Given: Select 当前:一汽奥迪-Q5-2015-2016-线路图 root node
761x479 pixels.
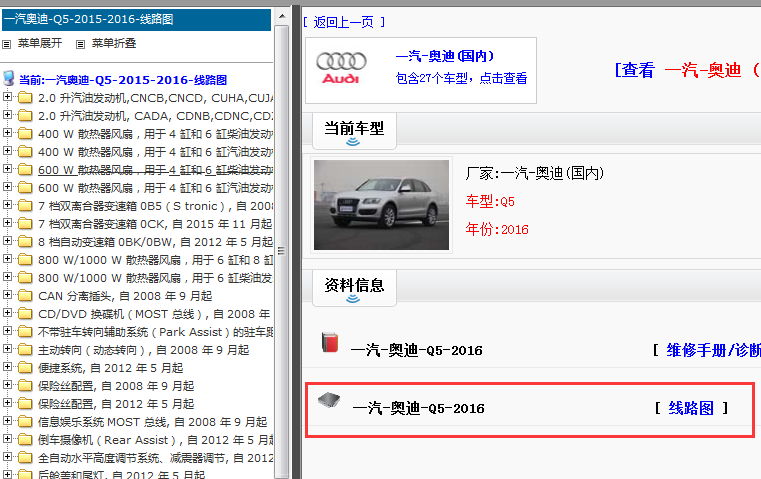Looking at the screenshot, I should tap(123, 80).
